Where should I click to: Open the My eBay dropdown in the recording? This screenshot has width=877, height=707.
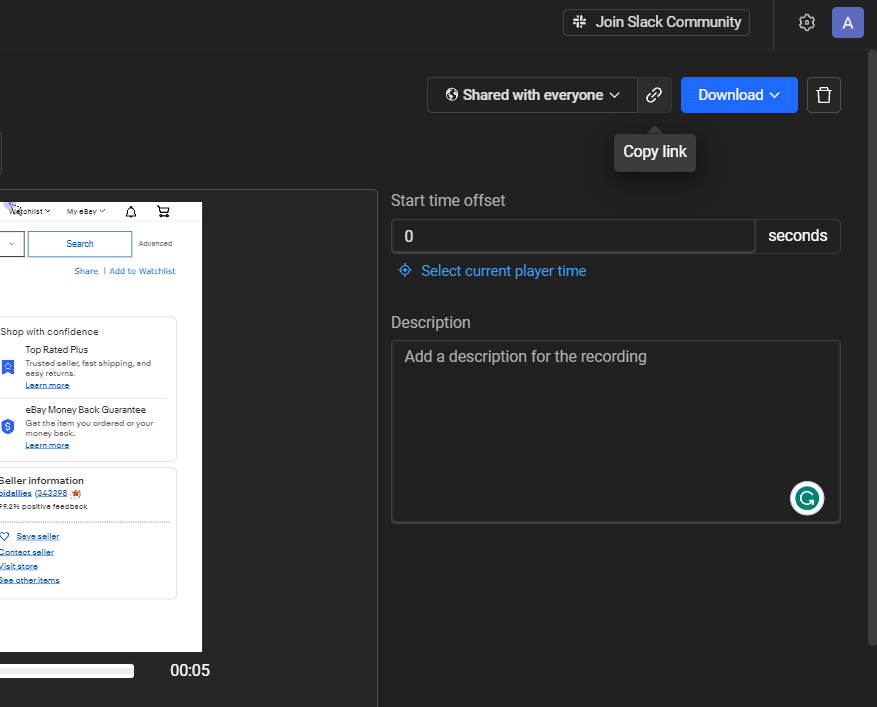(86, 211)
